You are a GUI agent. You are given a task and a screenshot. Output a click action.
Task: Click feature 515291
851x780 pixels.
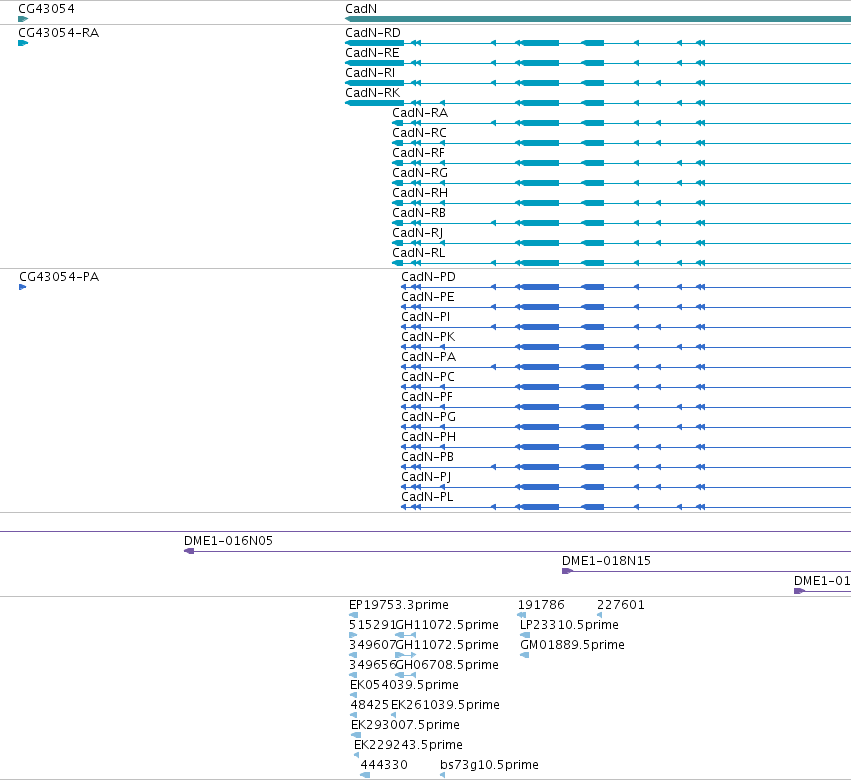(372, 625)
